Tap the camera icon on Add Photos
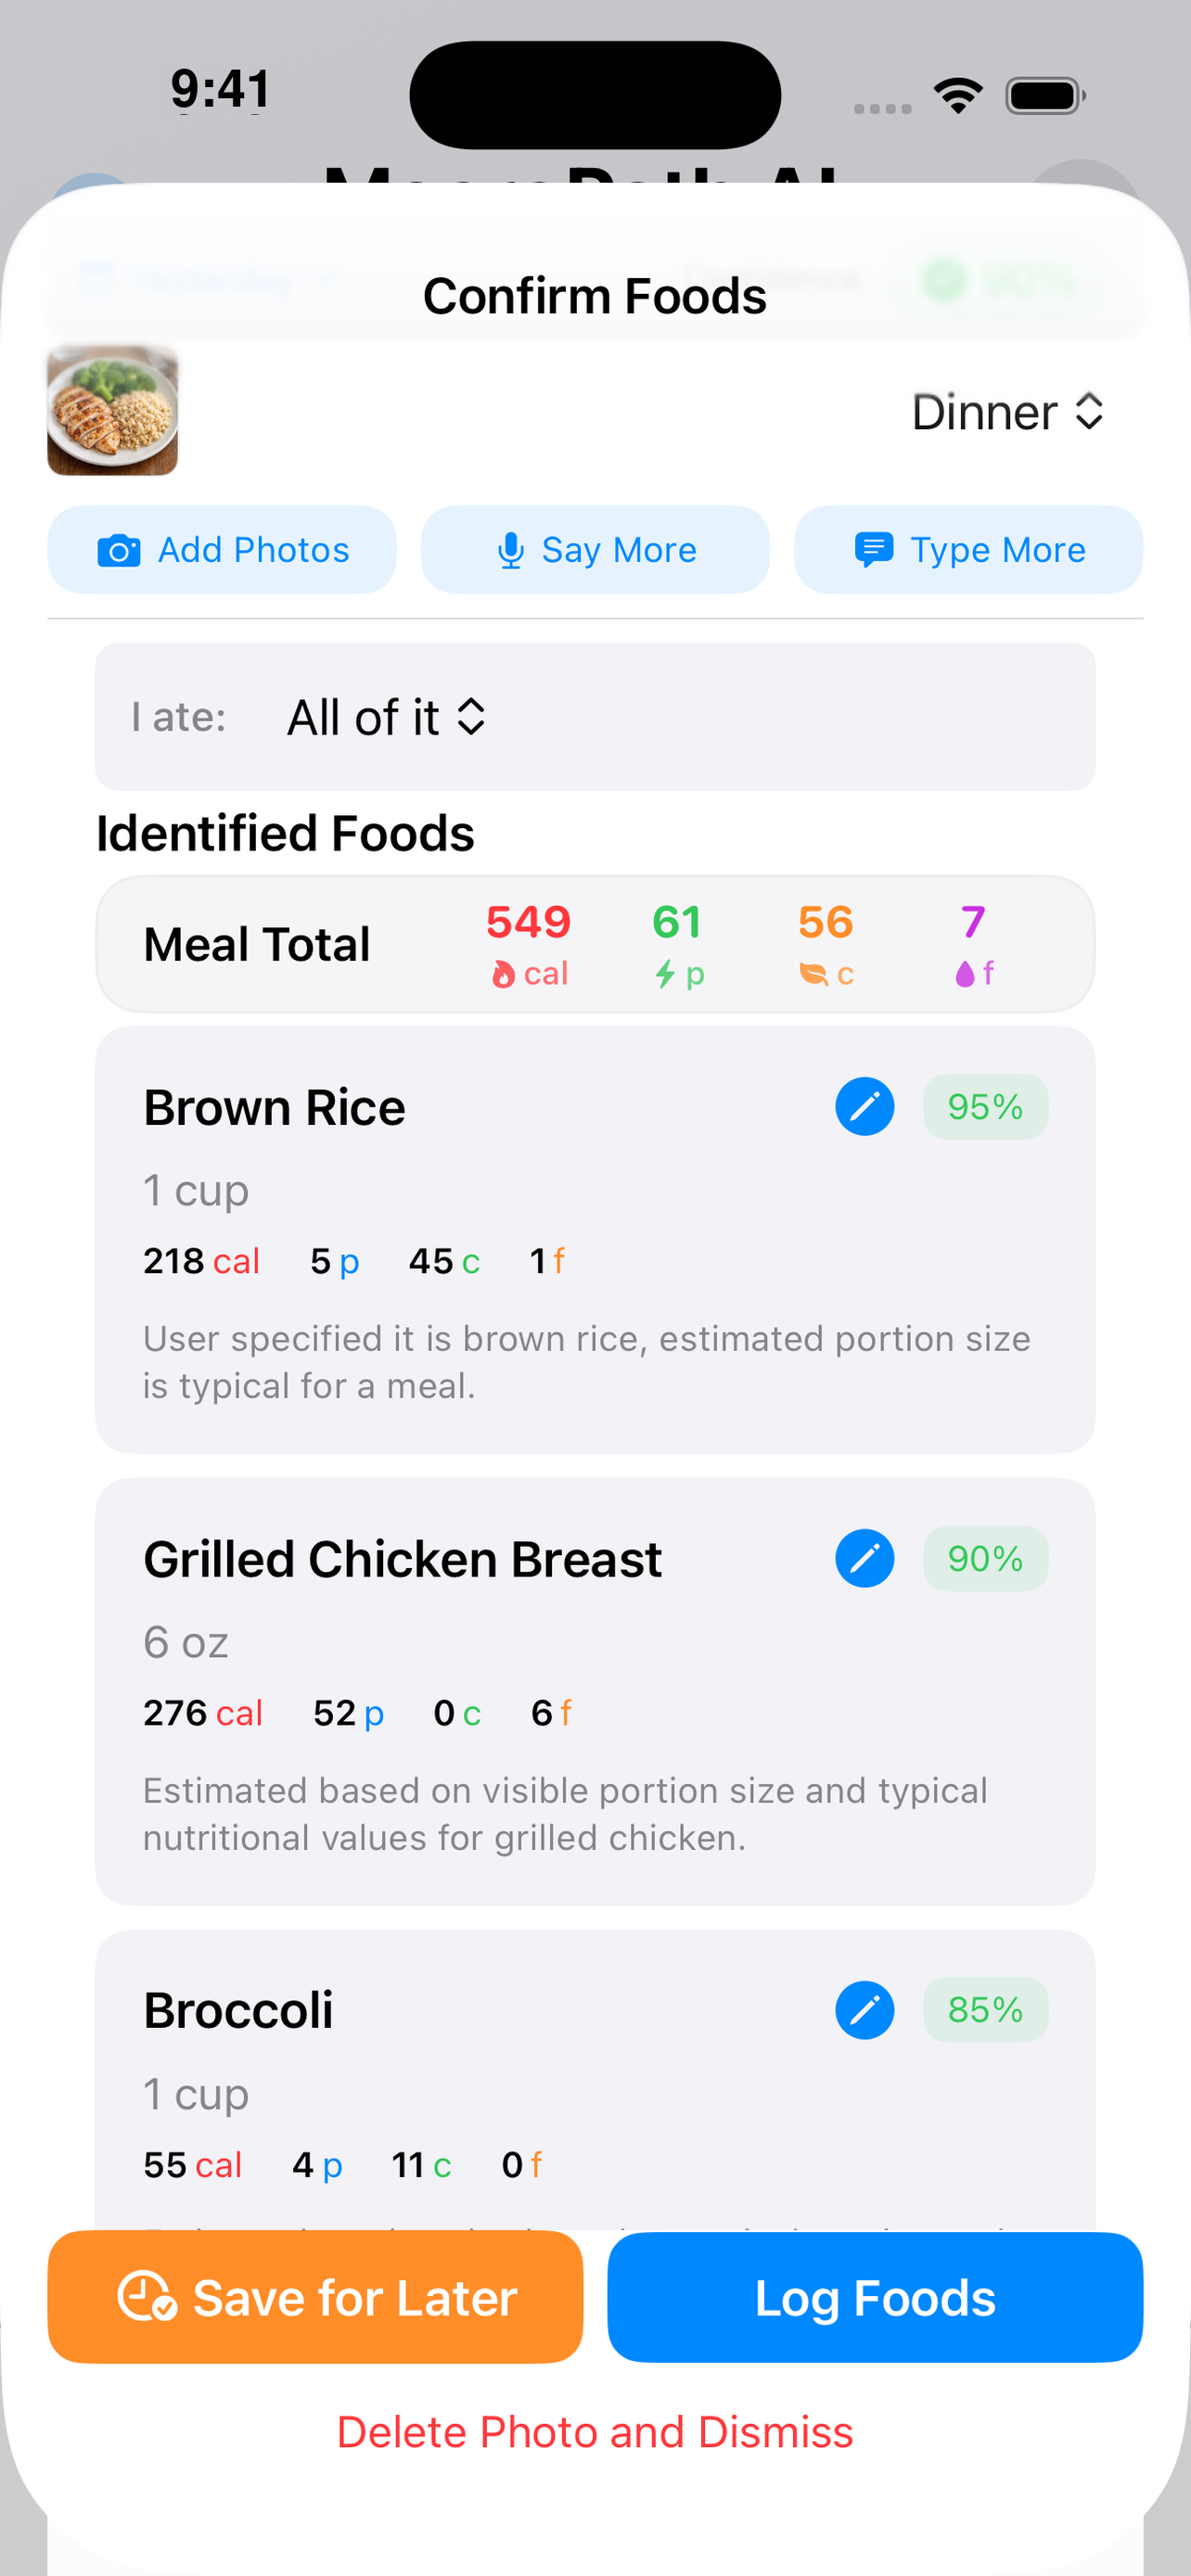 pyautogui.click(x=118, y=551)
